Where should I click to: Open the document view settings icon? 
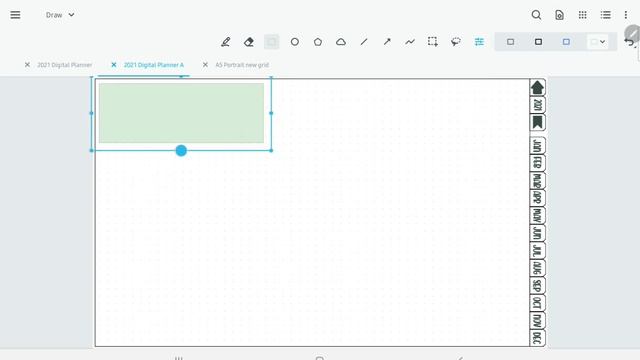[560, 15]
